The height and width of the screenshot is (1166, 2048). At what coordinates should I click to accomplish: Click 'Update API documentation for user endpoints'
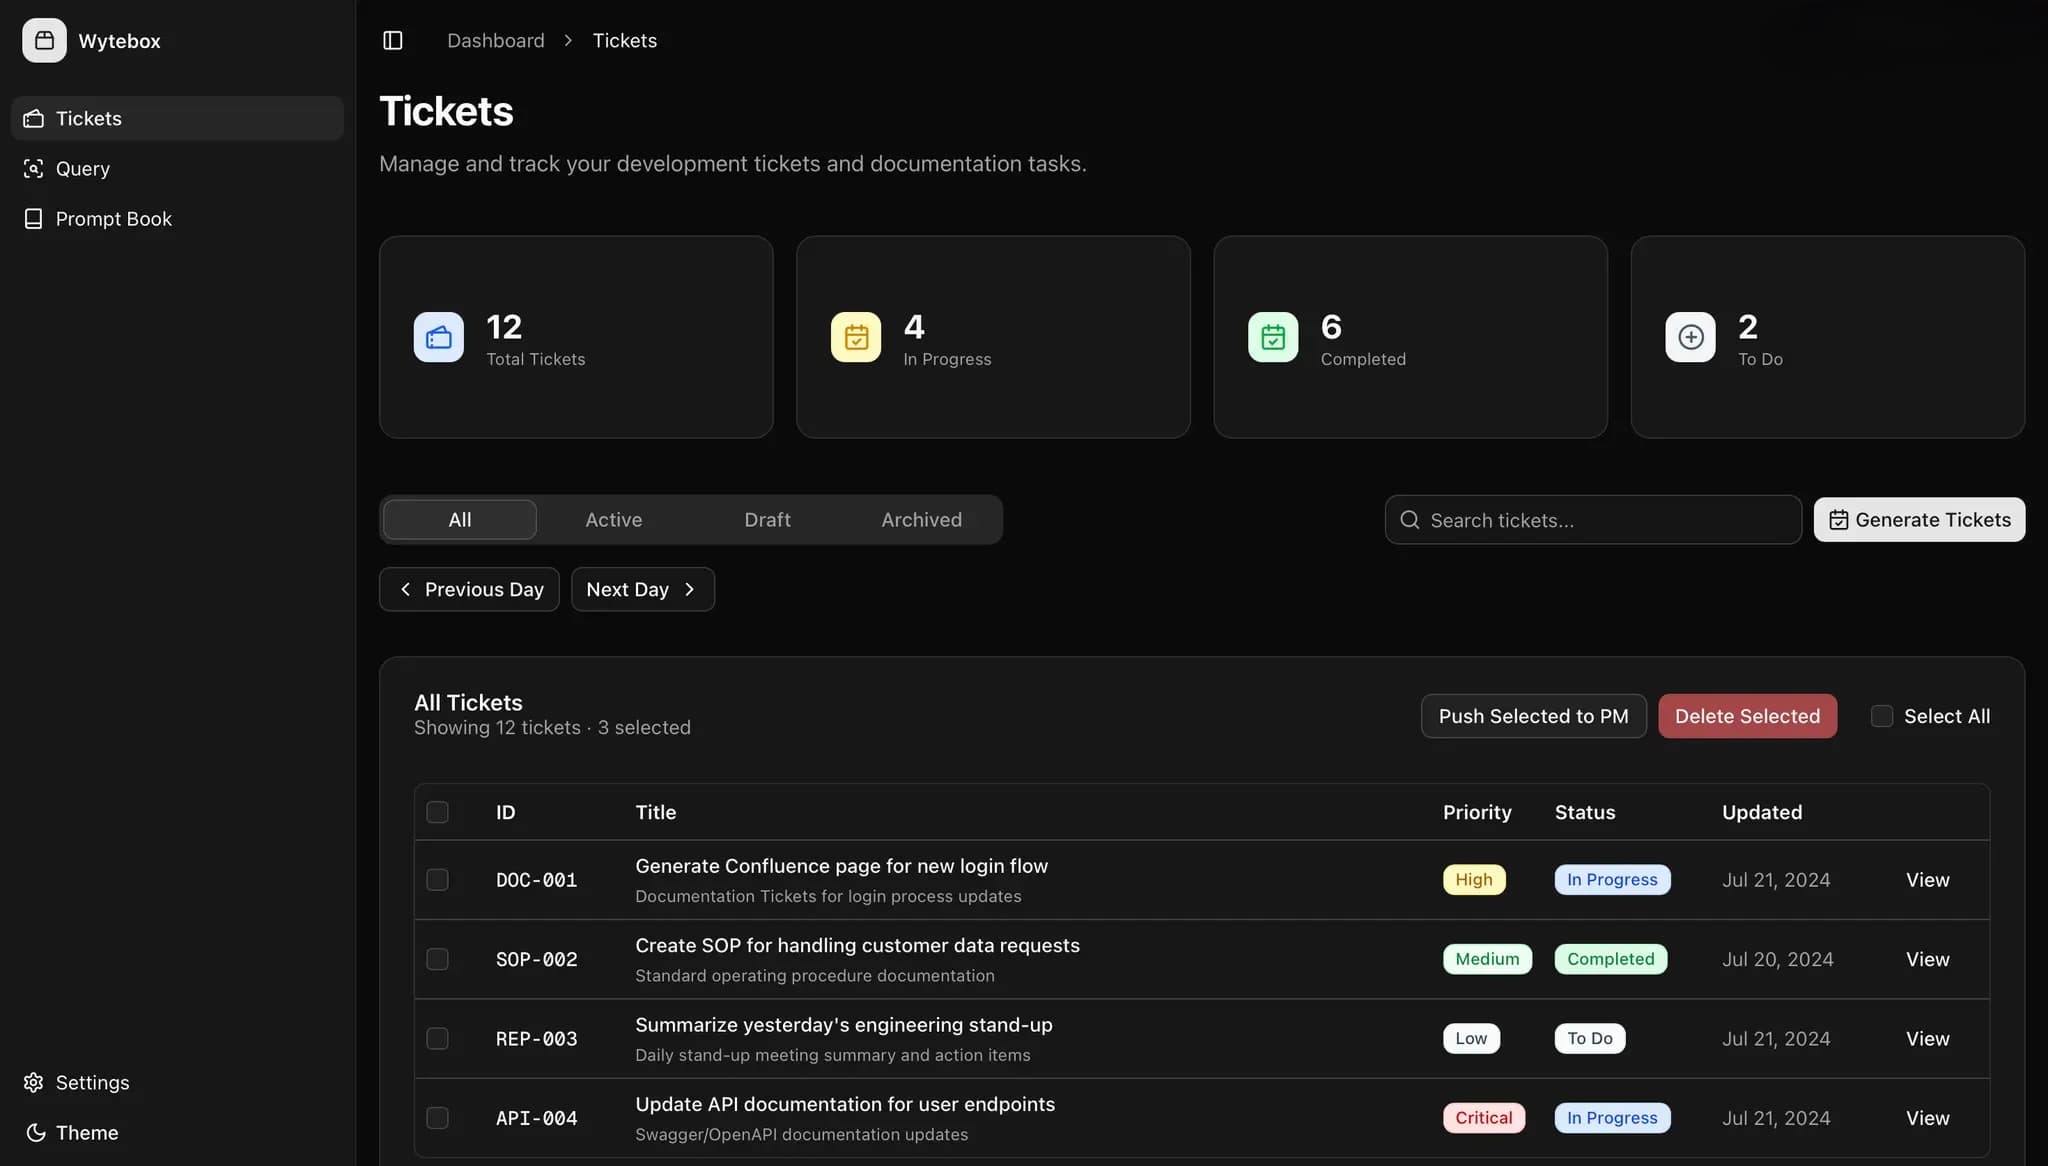[x=845, y=1104]
